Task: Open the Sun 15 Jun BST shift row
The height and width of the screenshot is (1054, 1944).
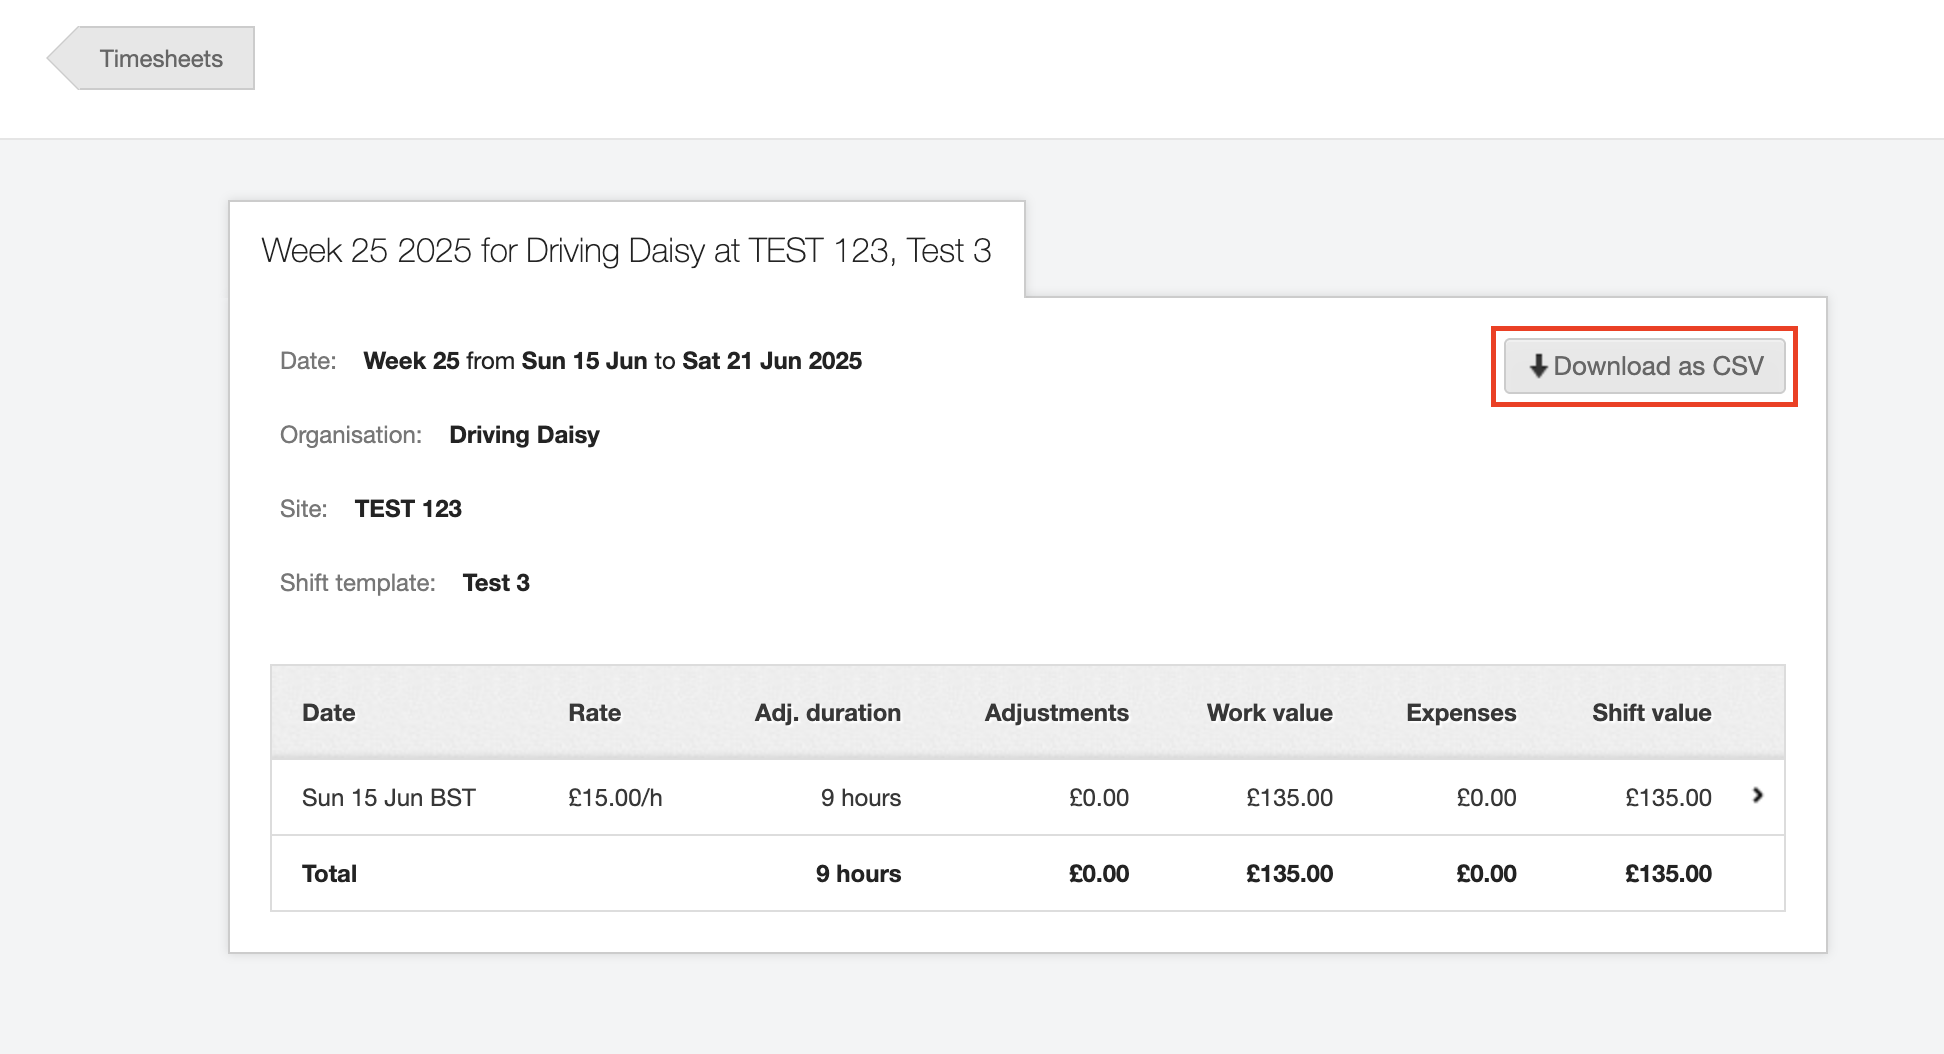Action: coord(388,798)
